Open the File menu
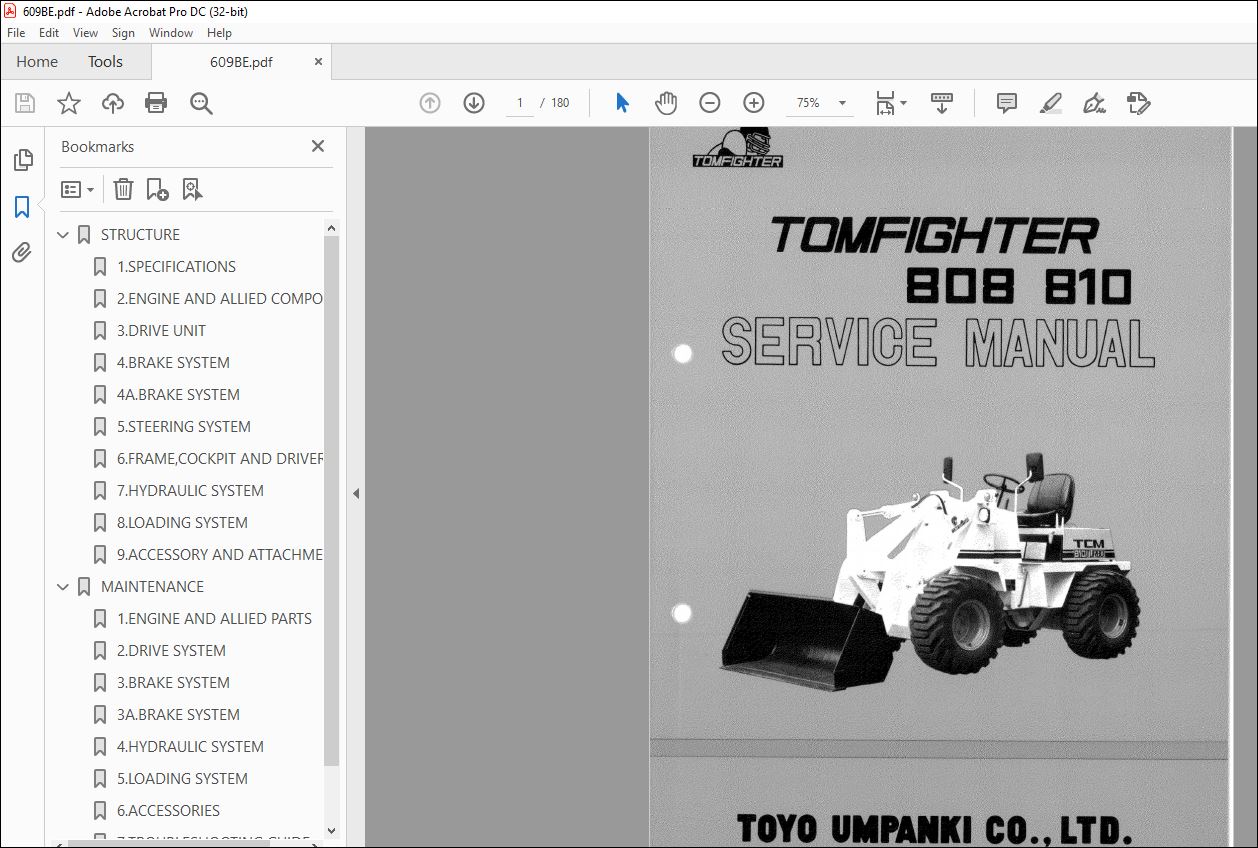 [x=16, y=33]
